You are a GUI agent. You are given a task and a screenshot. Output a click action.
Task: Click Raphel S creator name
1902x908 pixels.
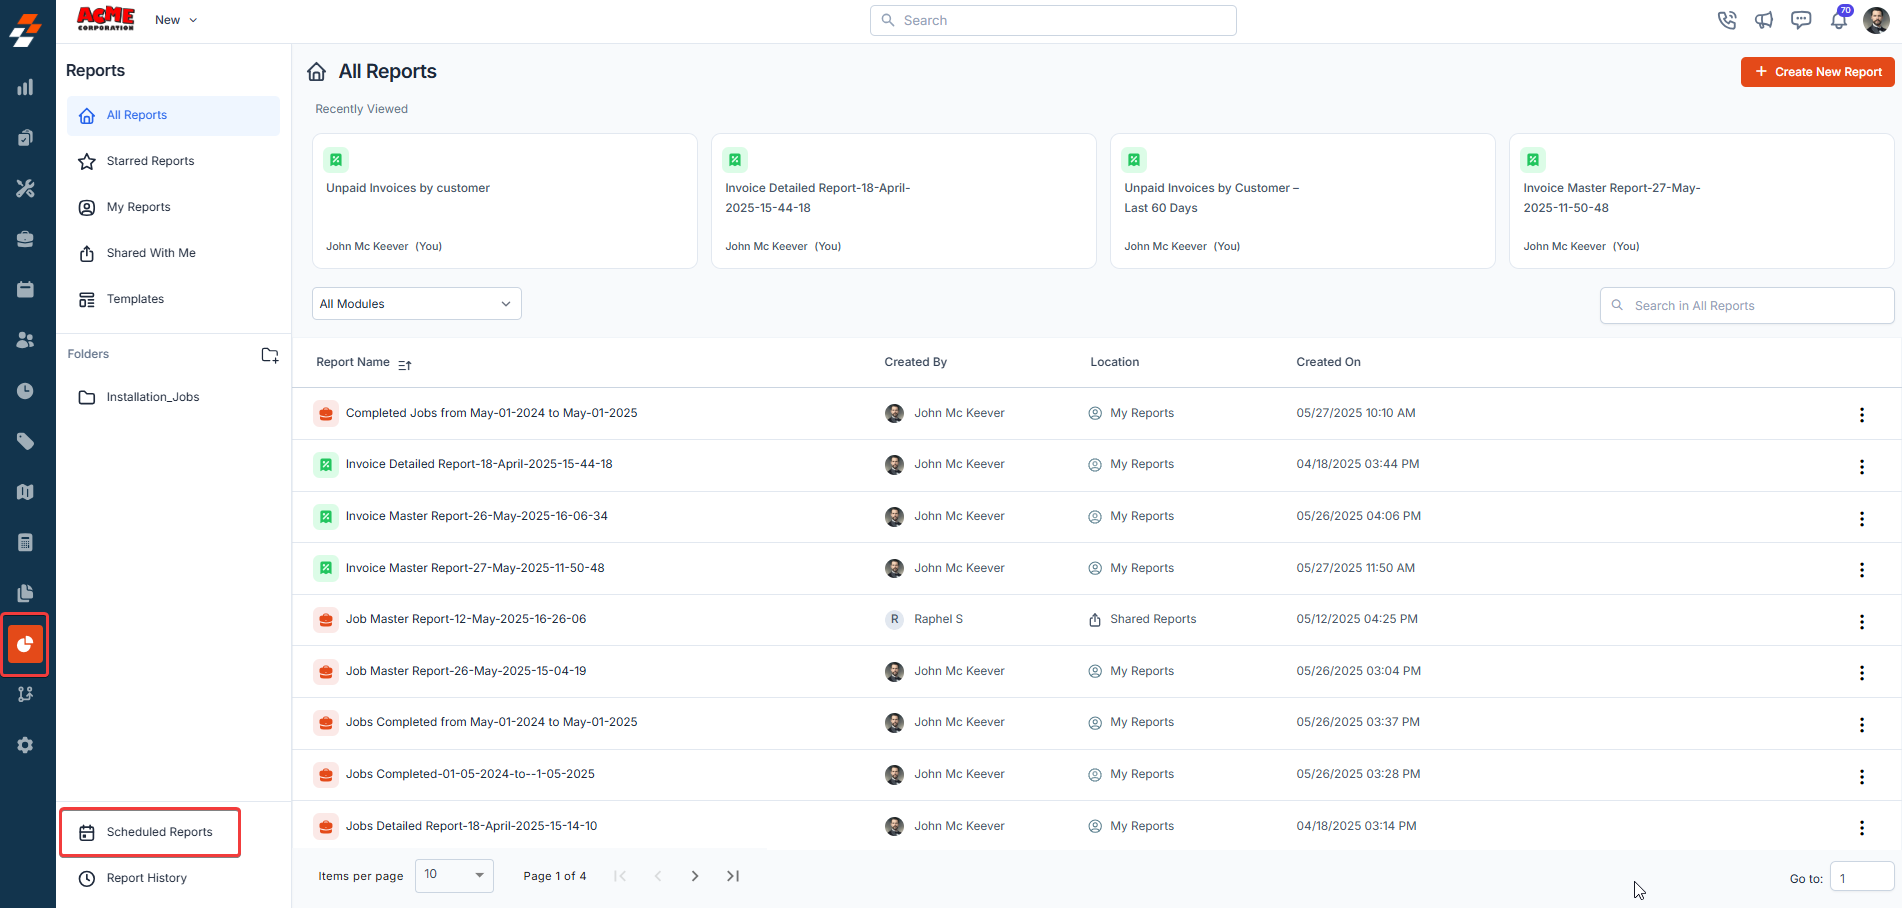tap(938, 619)
